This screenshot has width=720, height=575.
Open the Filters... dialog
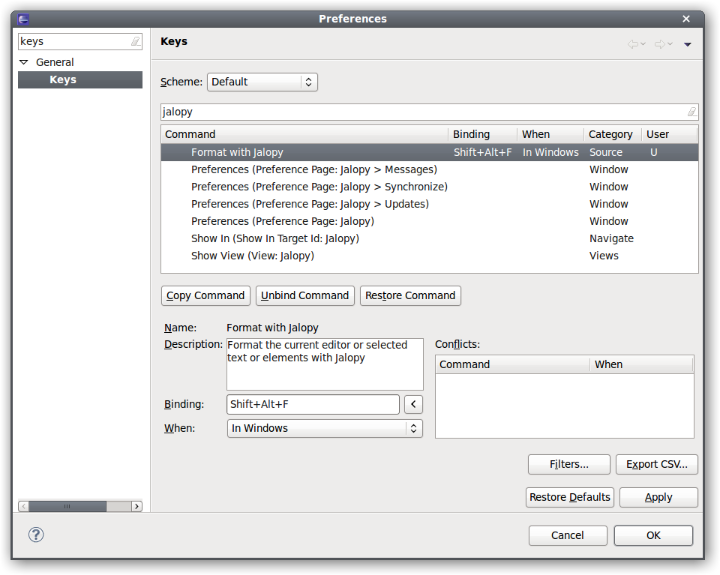click(569, 464)
